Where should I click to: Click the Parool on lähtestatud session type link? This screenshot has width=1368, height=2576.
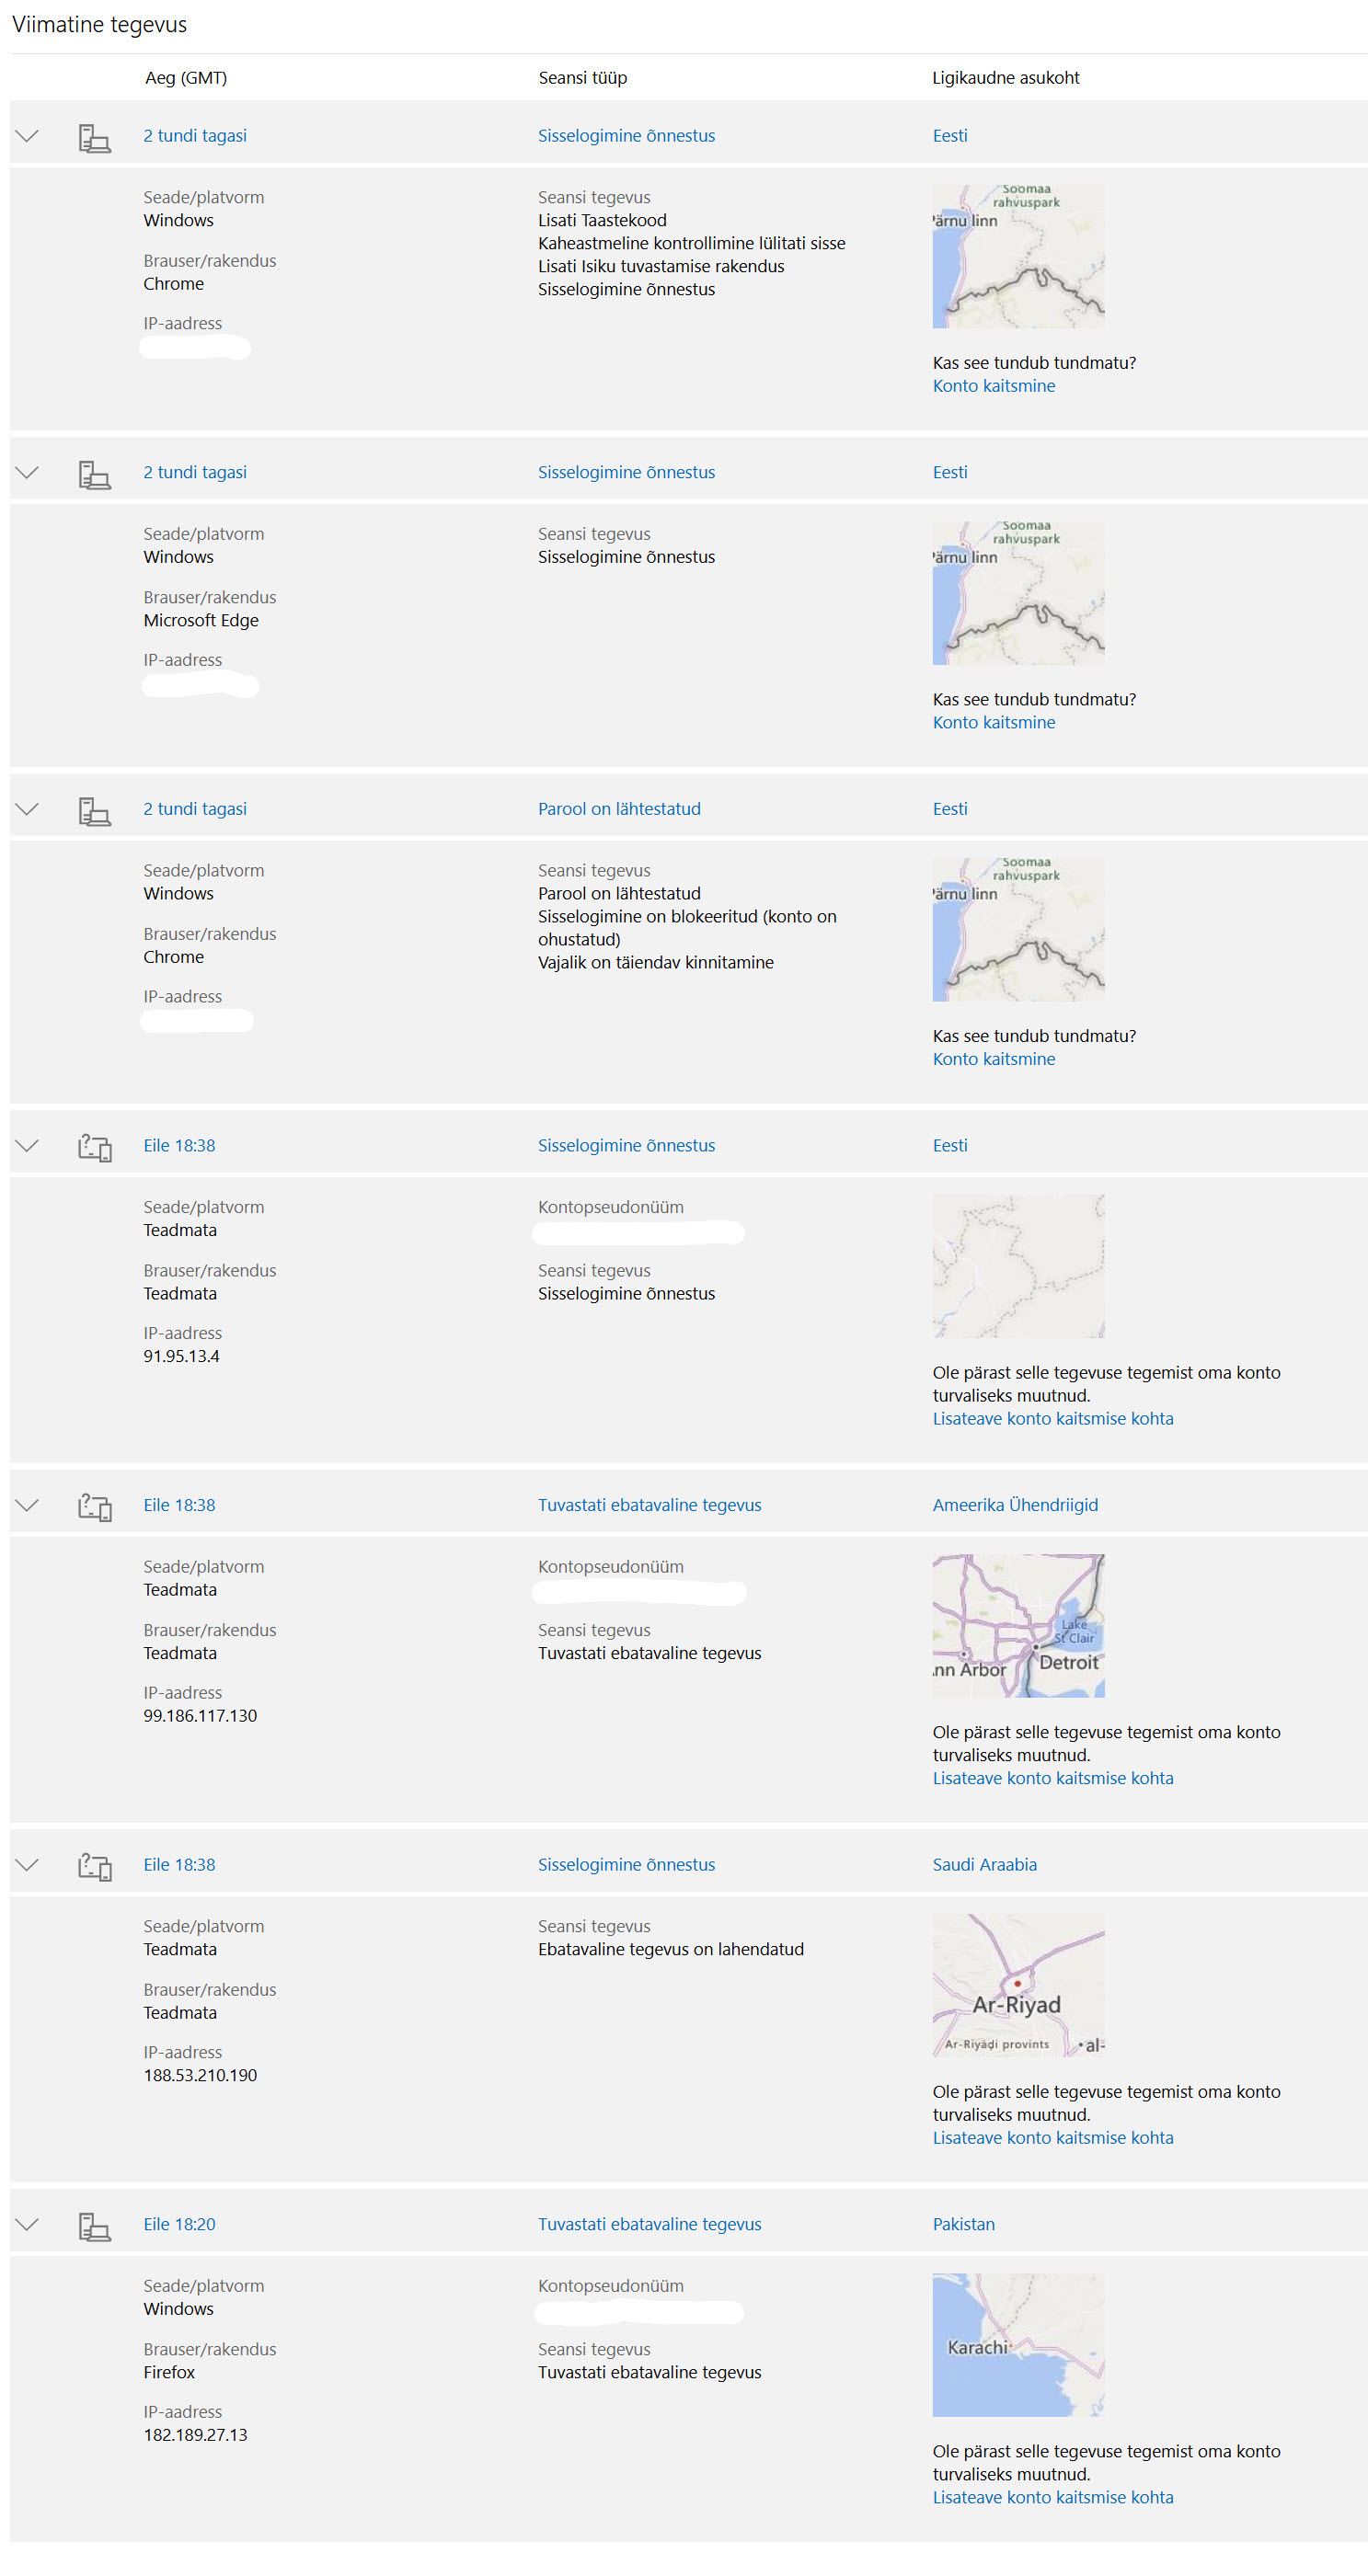click(618, 808)
